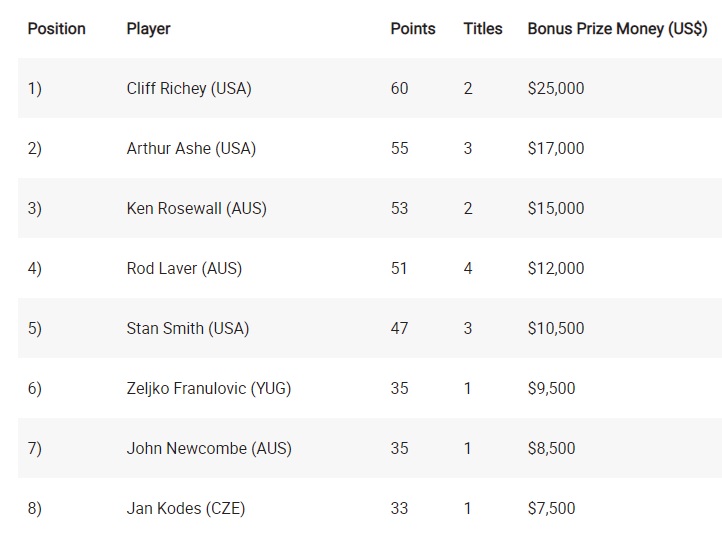Select the $12,000 bonus amount
The height and width of the screenshot is (538, 722).
(x=556, y=268)
